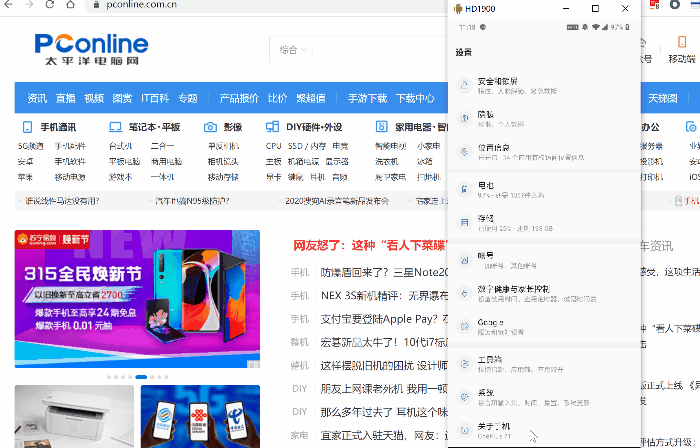Open the 工具箱 utilities icon in phone settings
The width and height of the screenshot is (700, 448).
(x=464, y=364)
